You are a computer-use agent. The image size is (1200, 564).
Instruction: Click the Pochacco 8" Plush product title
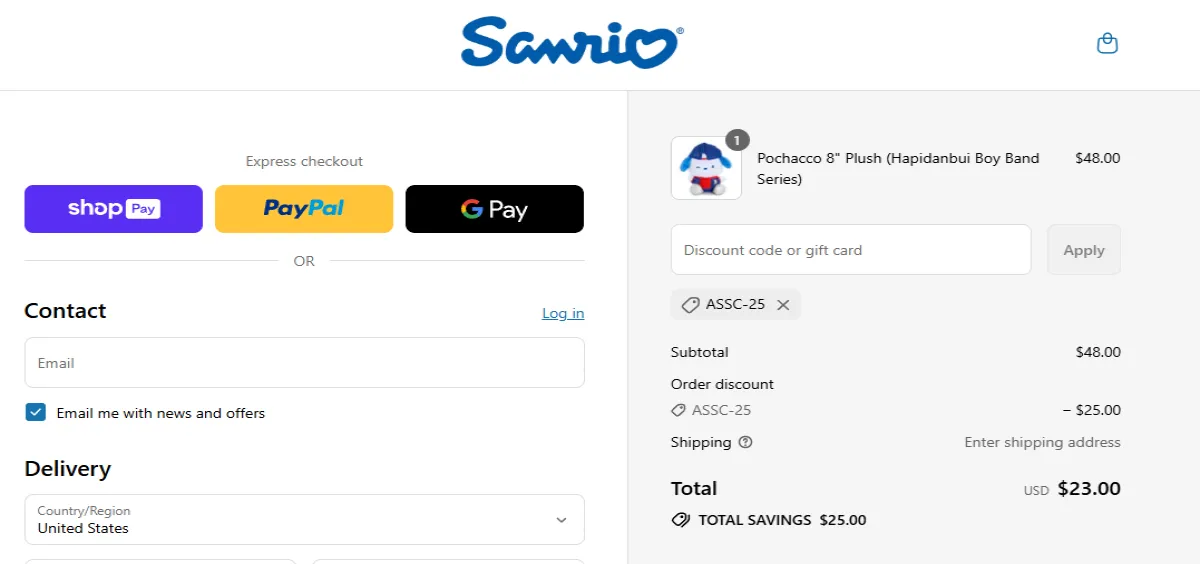tap(898, 169)
